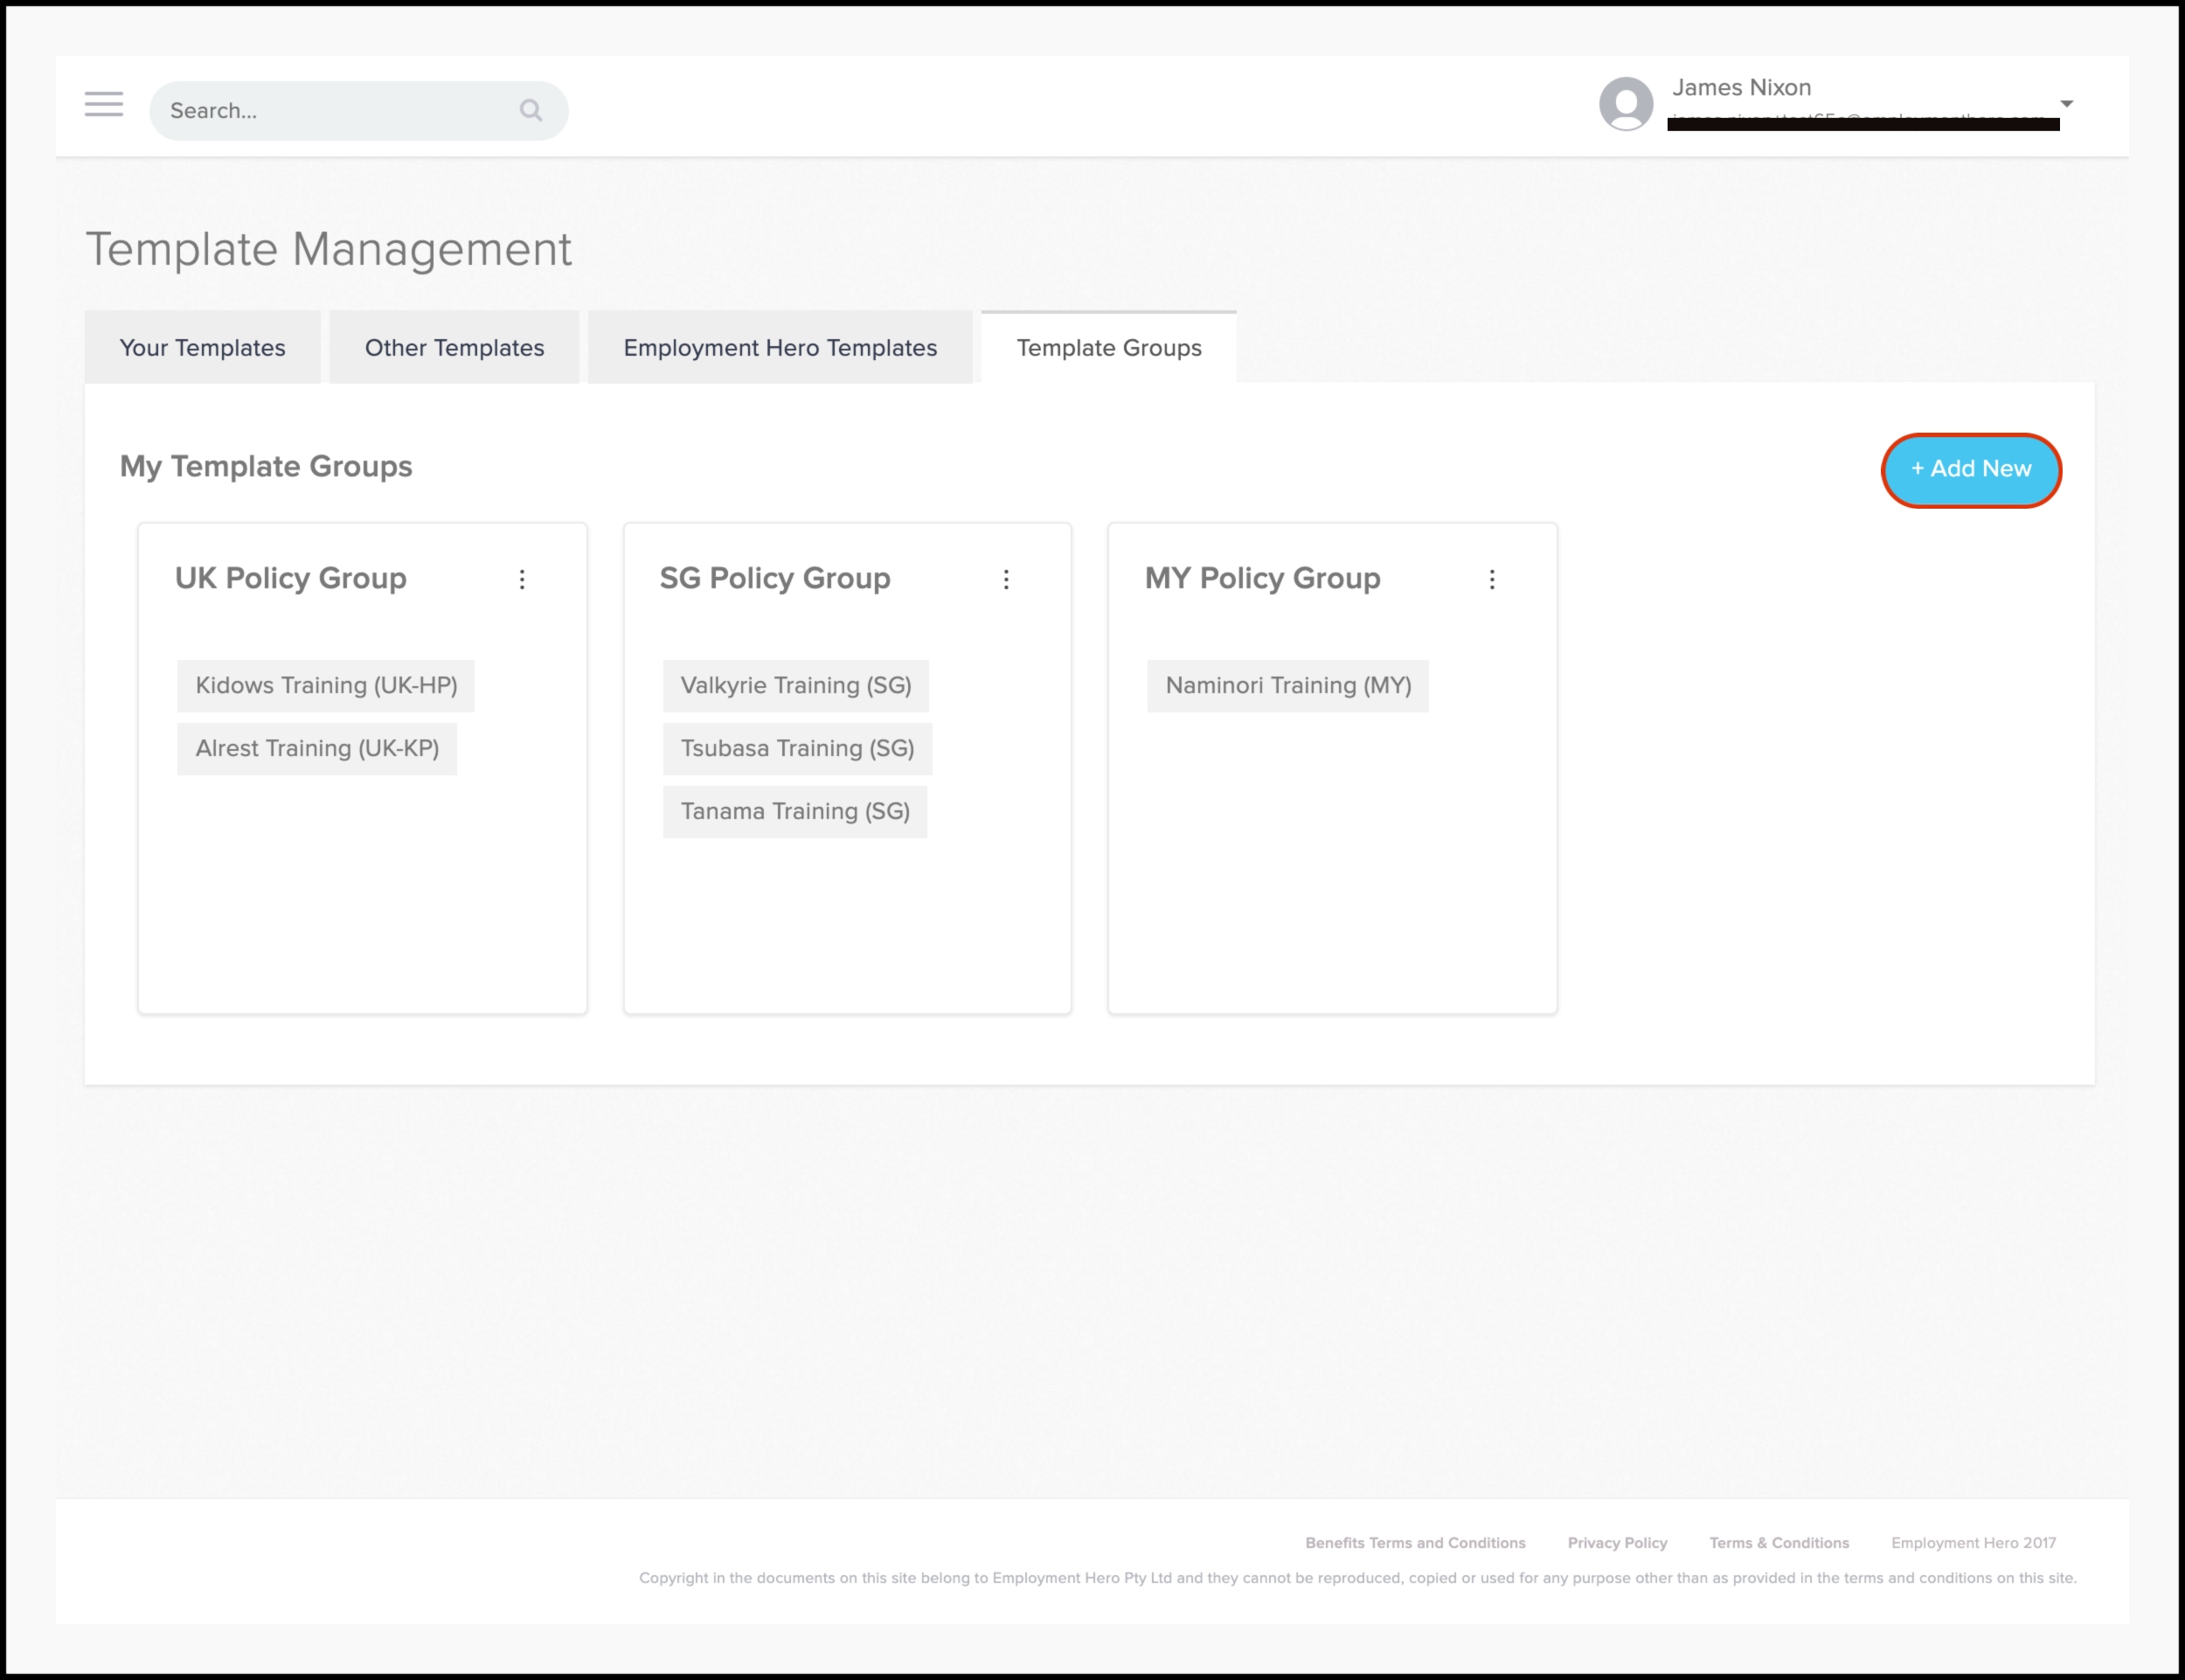Expand the James Nixon account dropdown

[x=2066, y=104]
